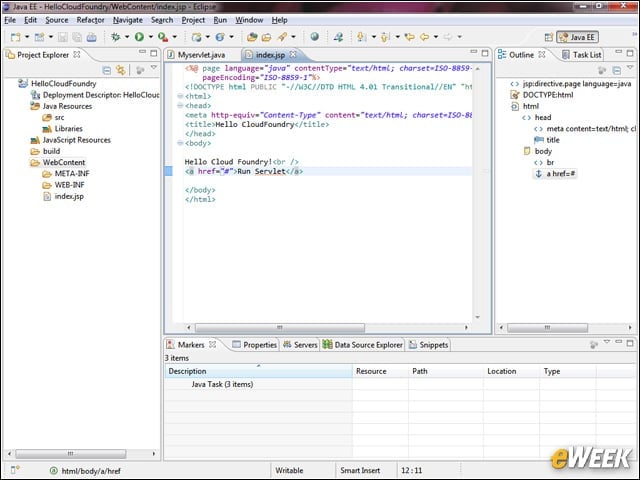
Task: Open the Search icon dropdown arrow
Action: 293,37
